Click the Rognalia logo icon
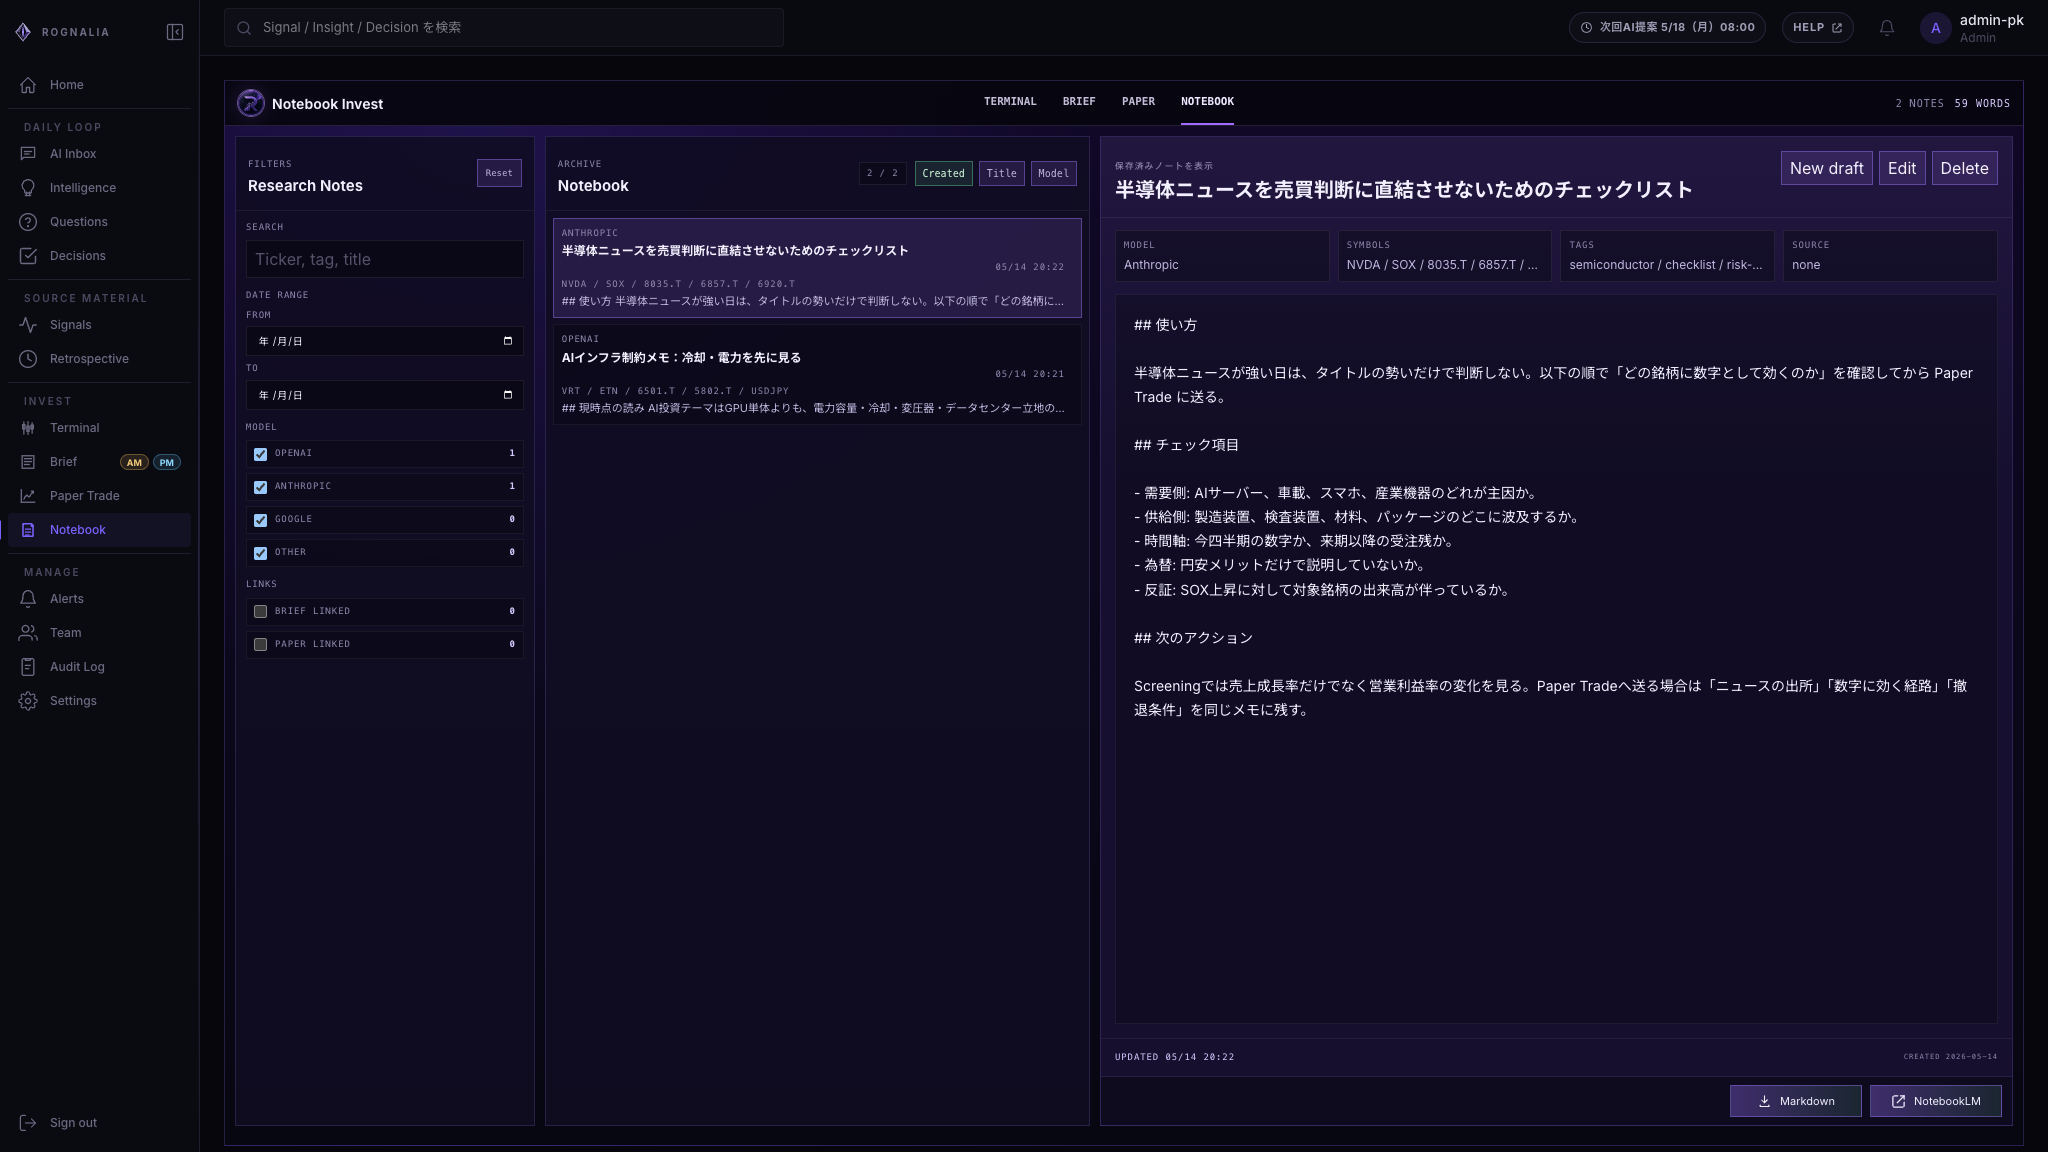The width and height of the screenshot is (2048, 1152). click(x=23, y=32)
